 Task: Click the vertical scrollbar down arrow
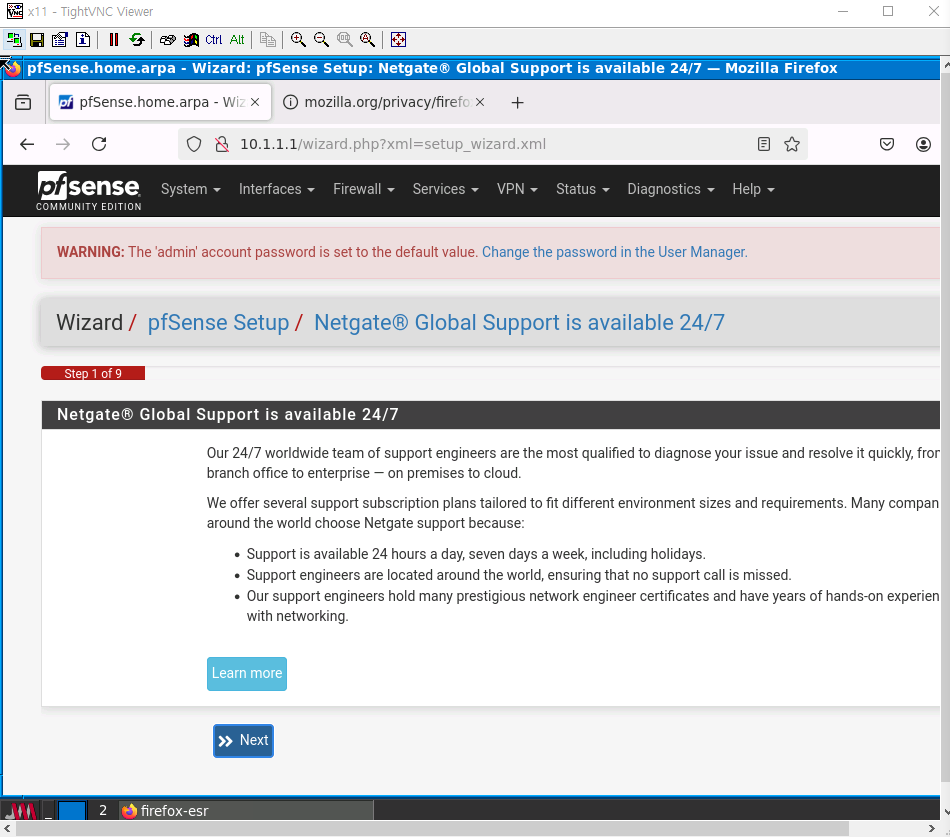click(945, 812)
